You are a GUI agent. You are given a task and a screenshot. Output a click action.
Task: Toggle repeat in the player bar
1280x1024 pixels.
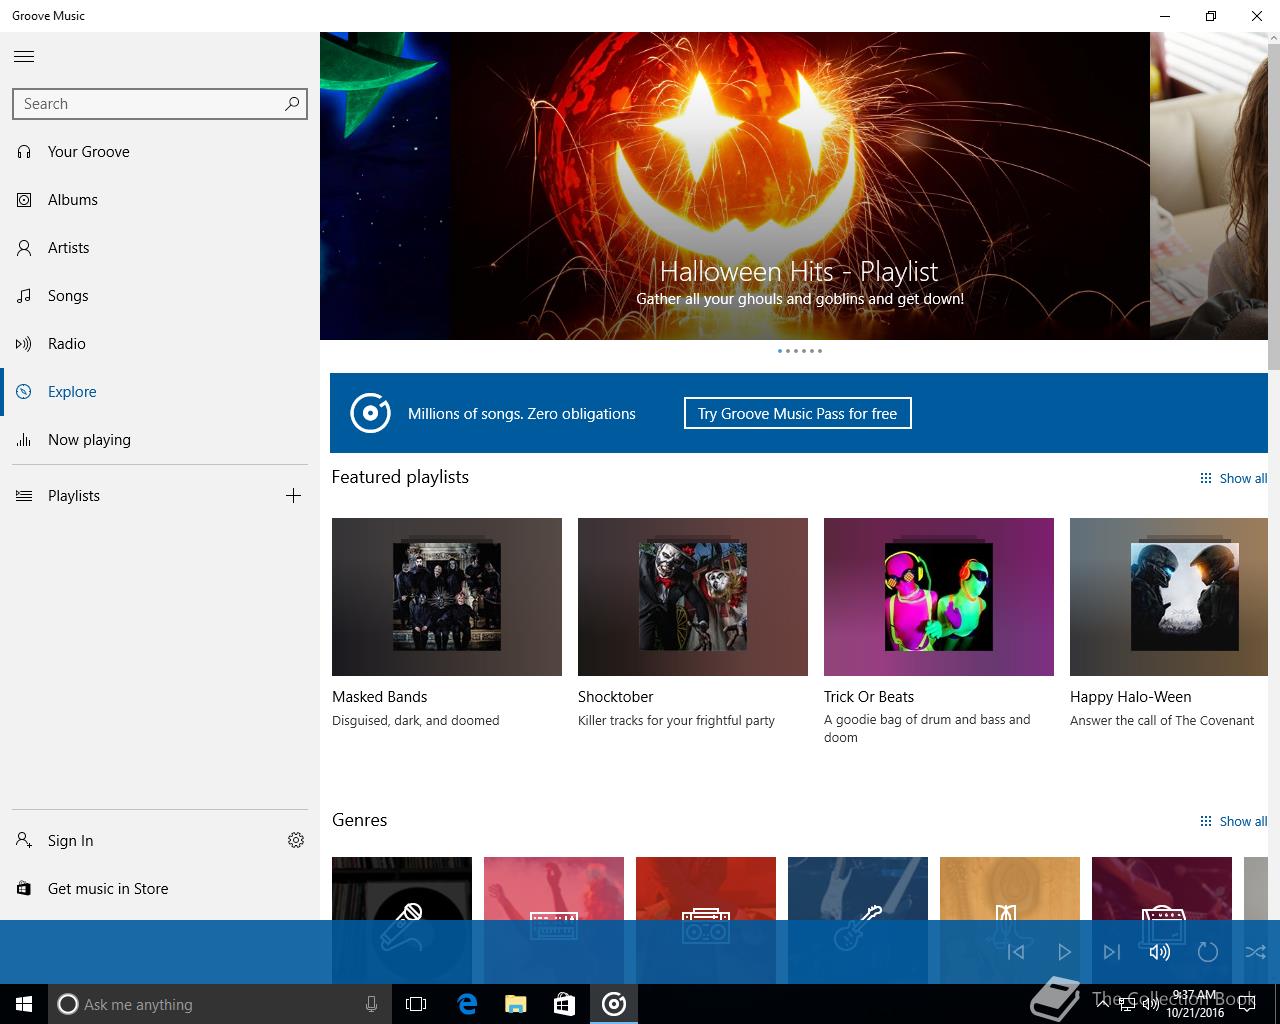click(1208, 952)
